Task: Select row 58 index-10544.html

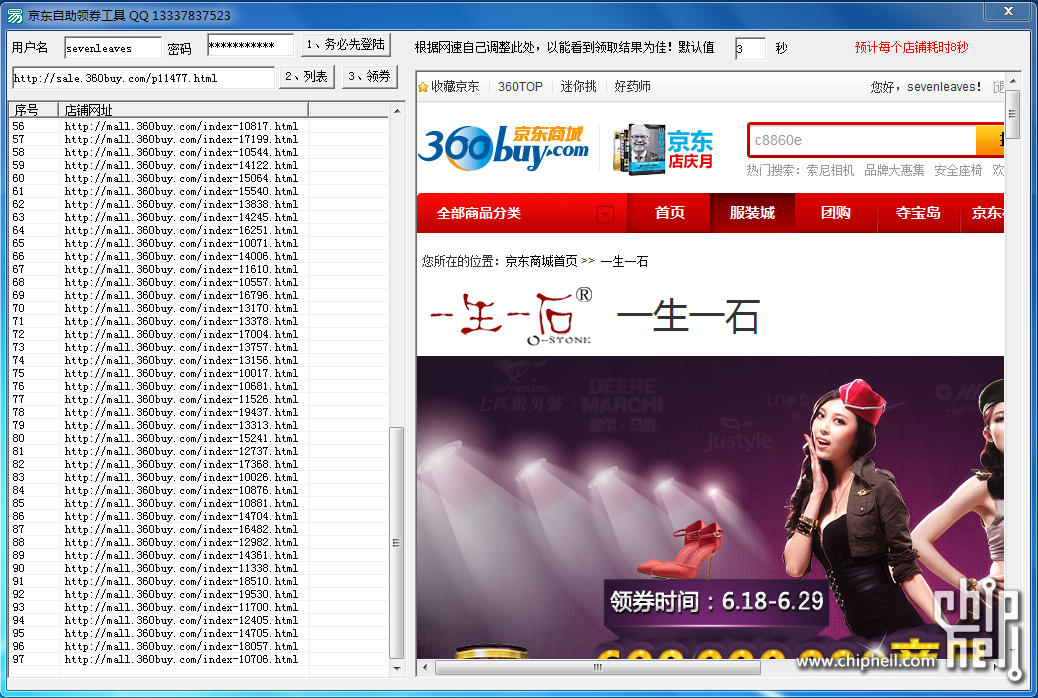Action: tap(199, 152)
